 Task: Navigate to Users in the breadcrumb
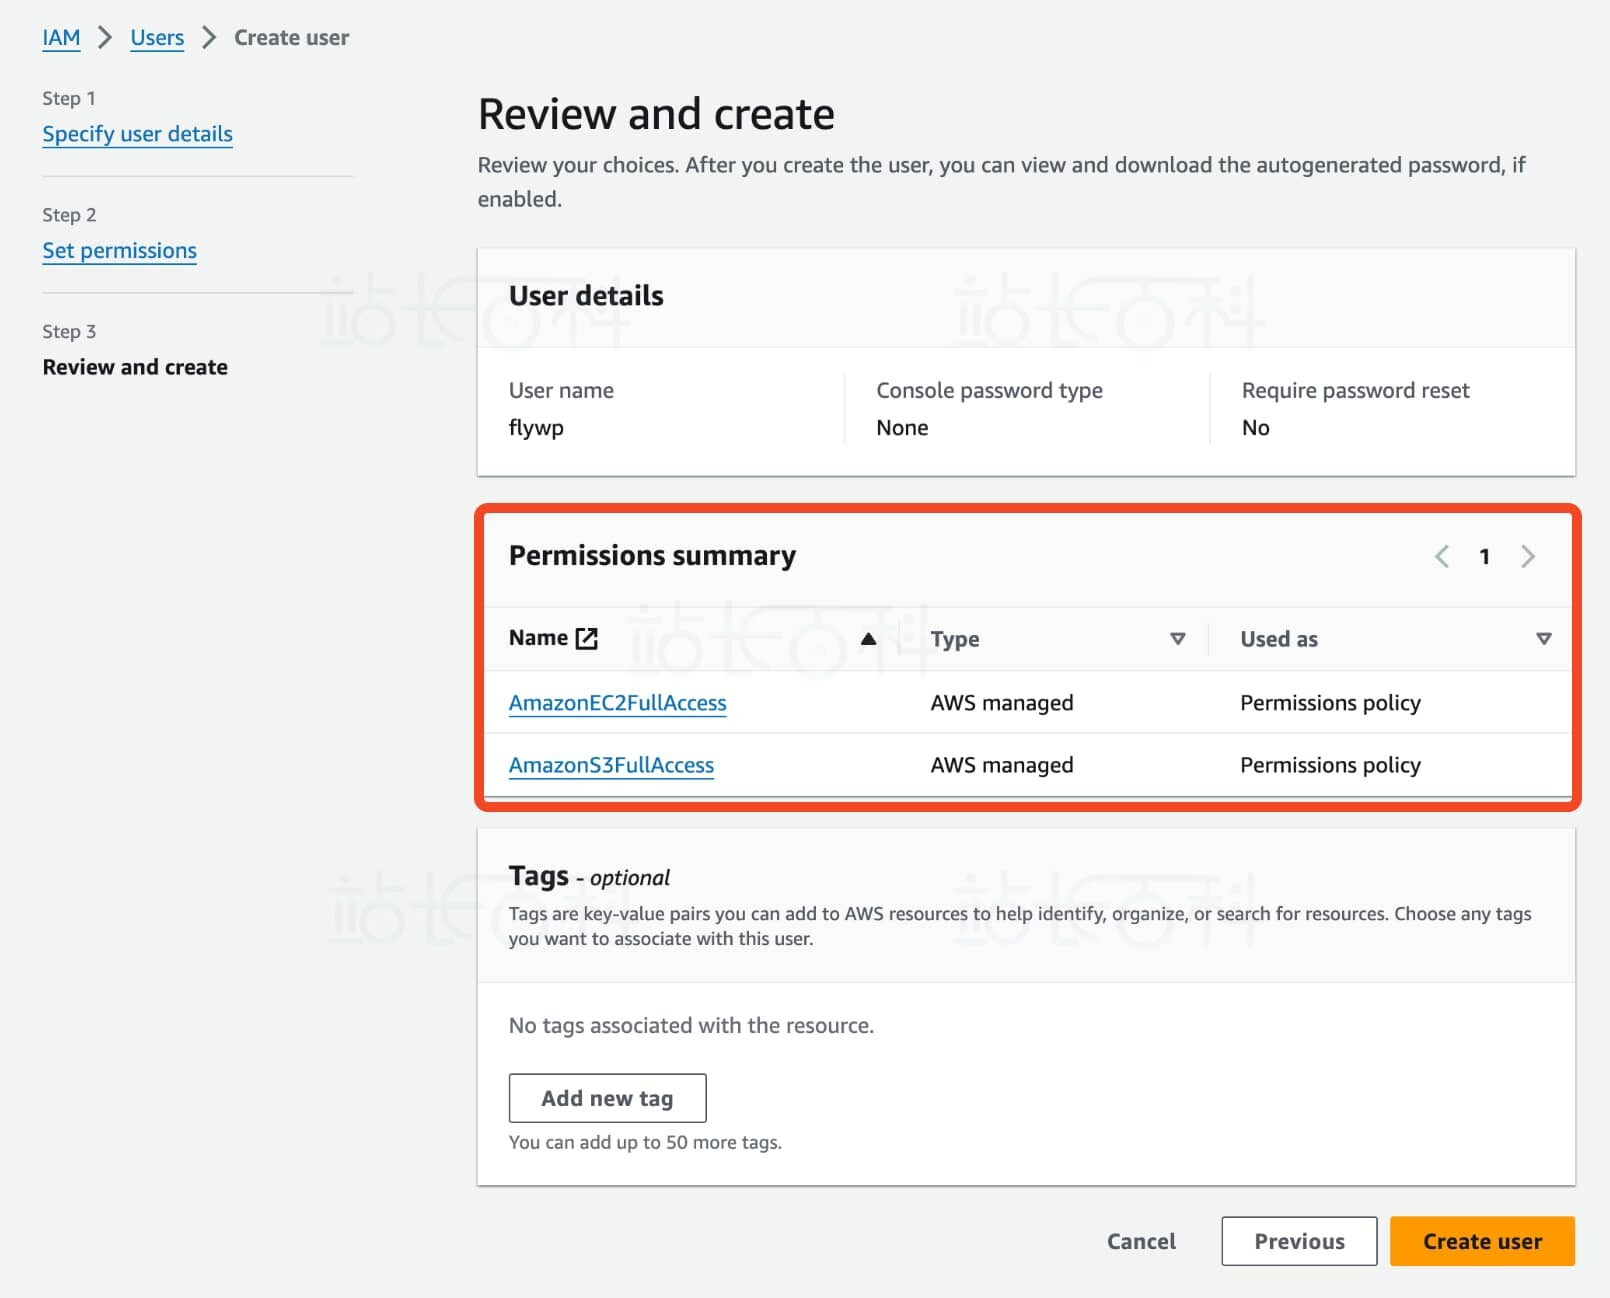(x=157, y=38)
